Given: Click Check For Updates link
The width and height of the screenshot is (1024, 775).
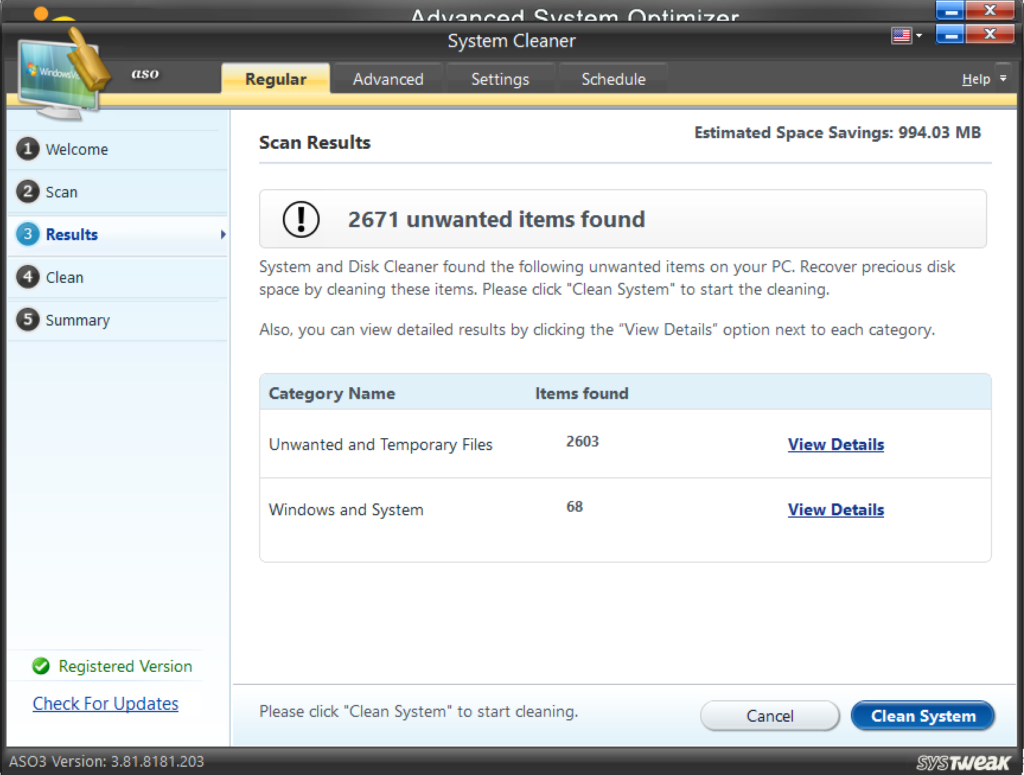Looking at the screenshot, I should tap(105, 704).
